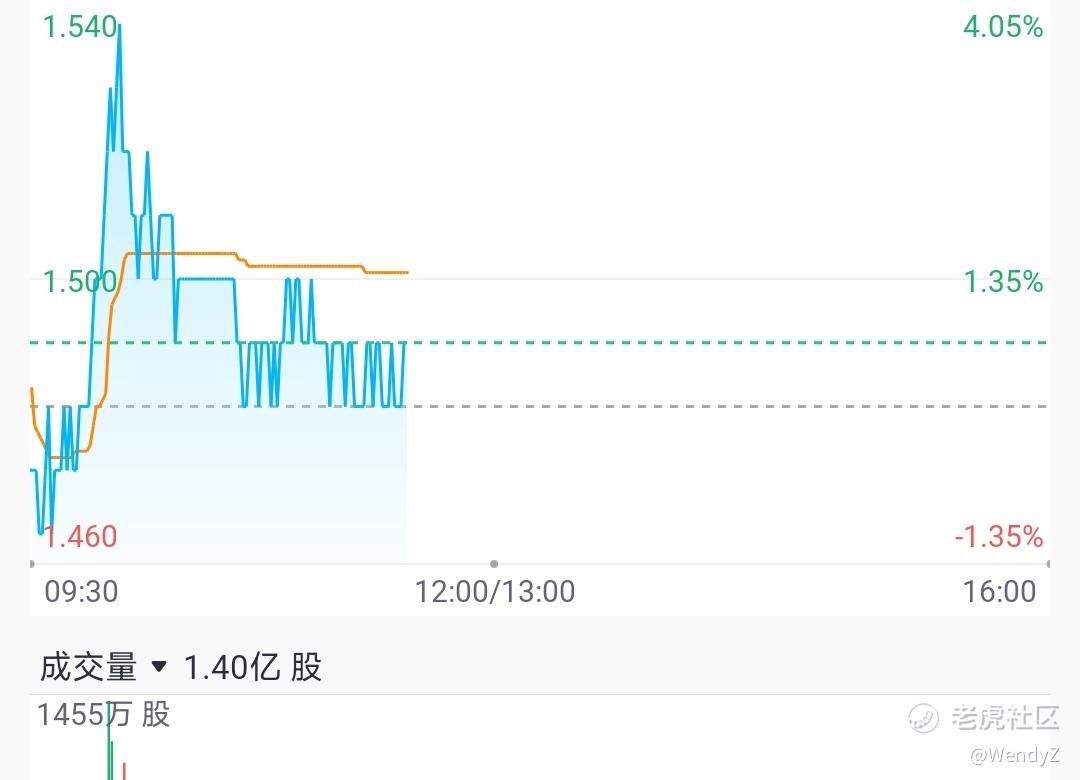The image size is (1080, 780).
Task: Click the midday dot on time axis
Action: pyautogui.click(x=494, y=564)
